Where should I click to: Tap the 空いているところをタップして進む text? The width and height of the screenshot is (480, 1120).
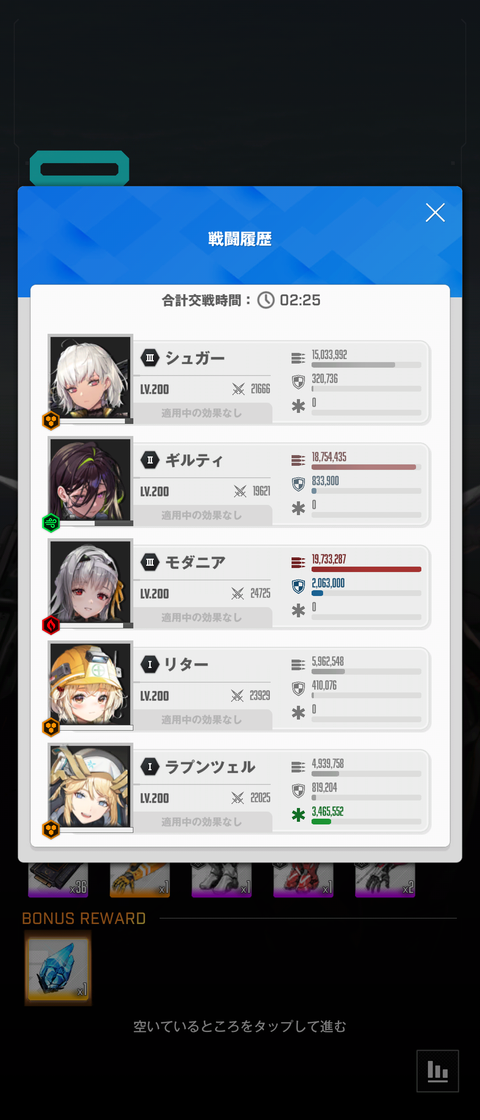(240, 1026)
